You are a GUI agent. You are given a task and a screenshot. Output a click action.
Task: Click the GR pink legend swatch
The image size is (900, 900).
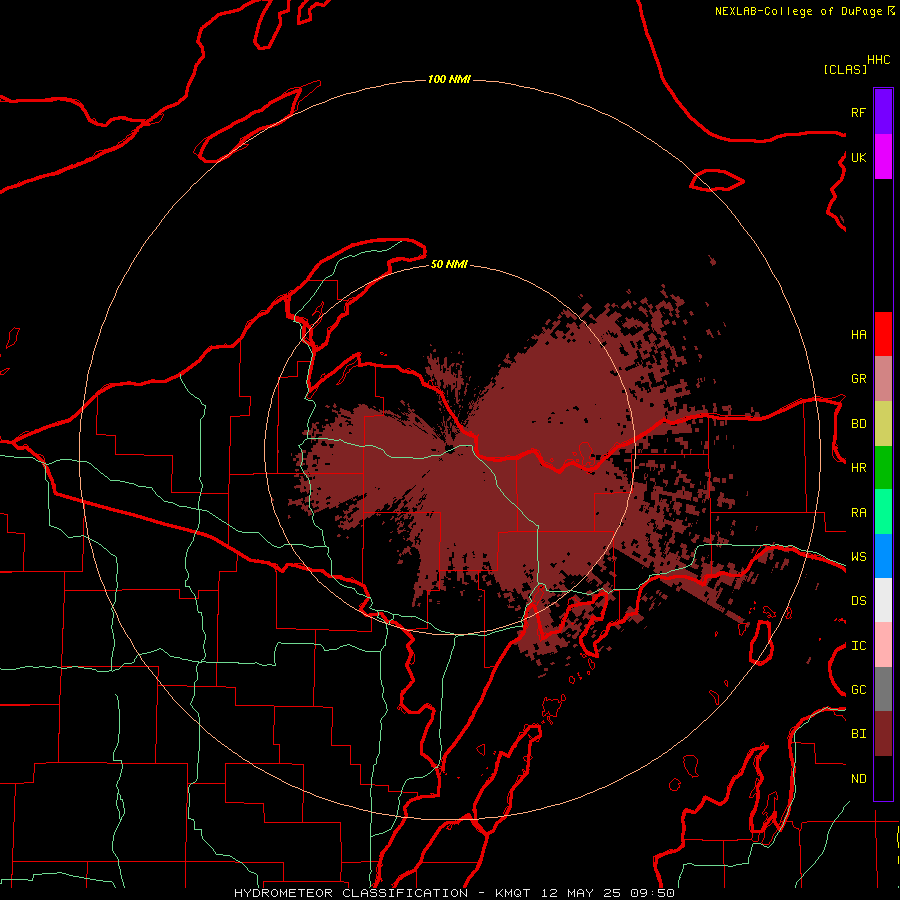(x=883, y=379)
